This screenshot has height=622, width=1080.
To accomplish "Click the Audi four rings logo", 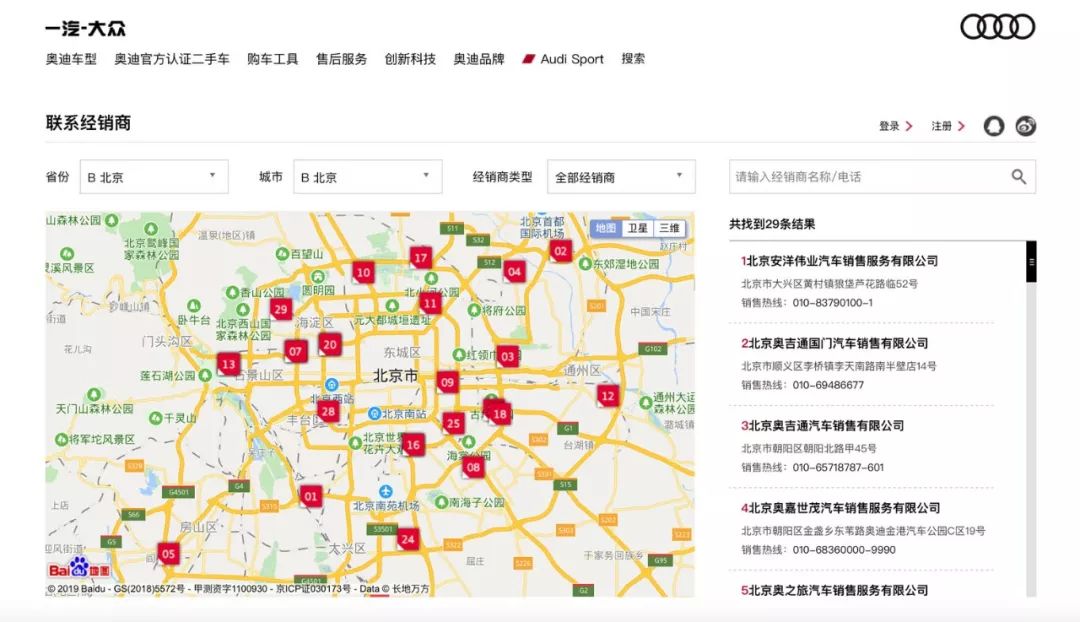I will pos(996,26).
